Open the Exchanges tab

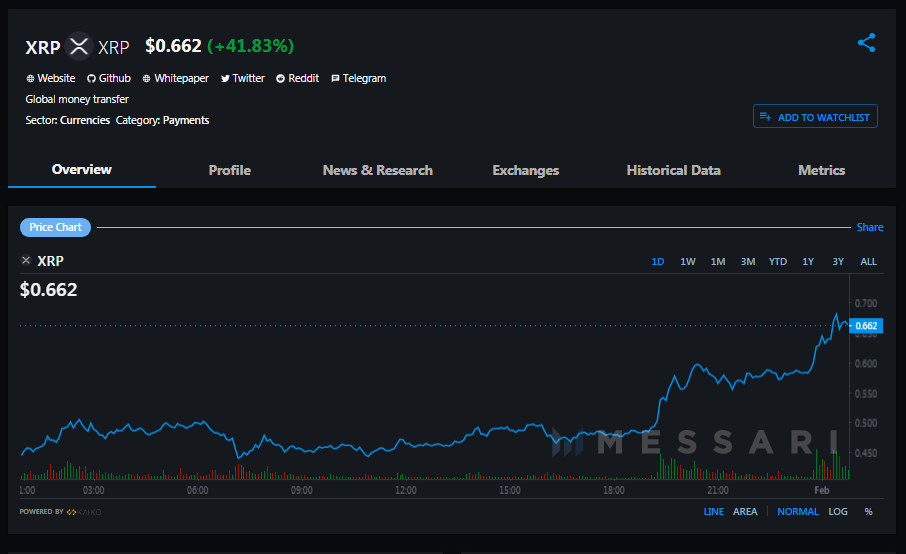point(525,170)
